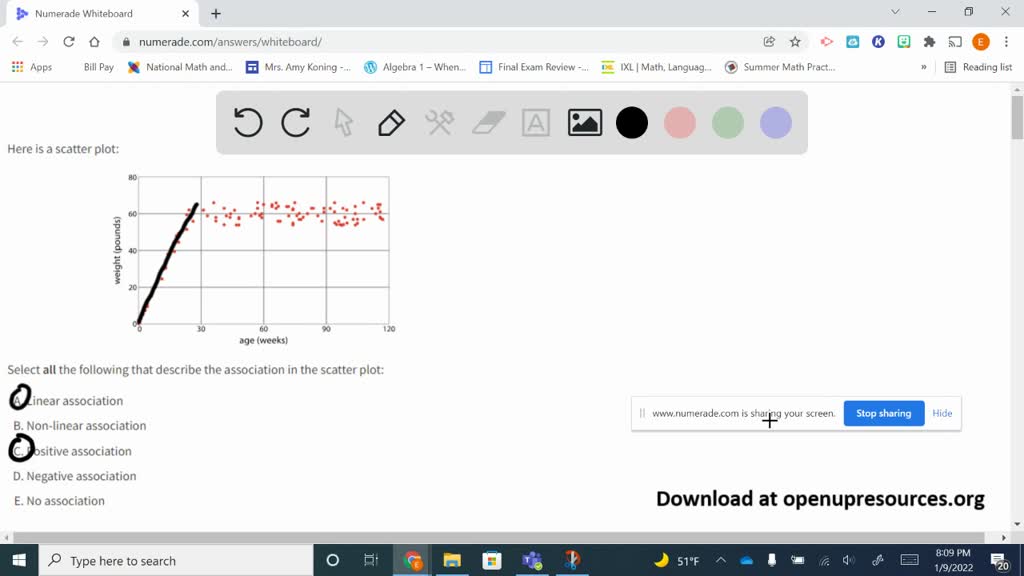Select the Text tool on the whiteboard

[535, 122]
